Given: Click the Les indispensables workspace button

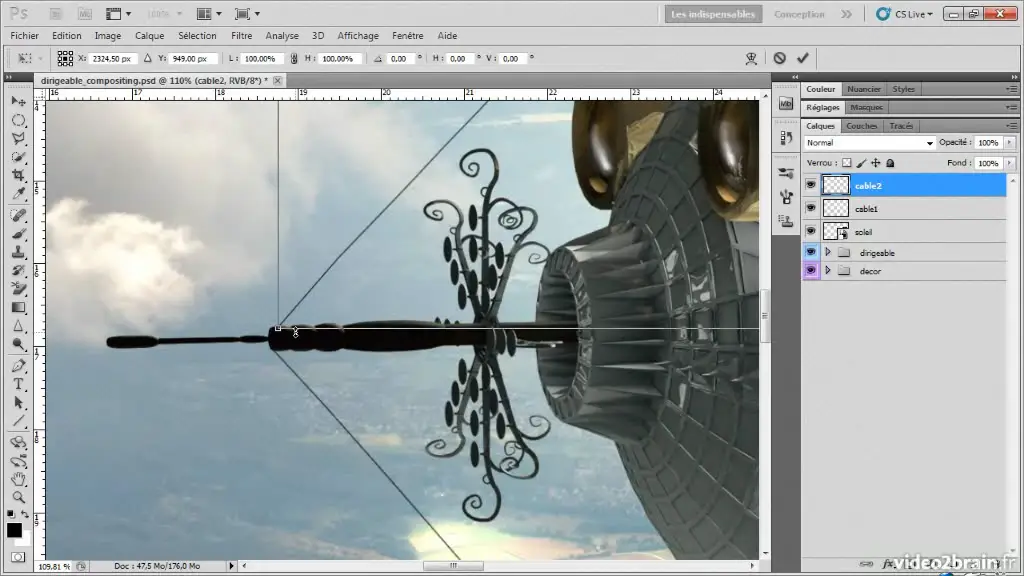Looking at the screenshot, I should (714, 14).
